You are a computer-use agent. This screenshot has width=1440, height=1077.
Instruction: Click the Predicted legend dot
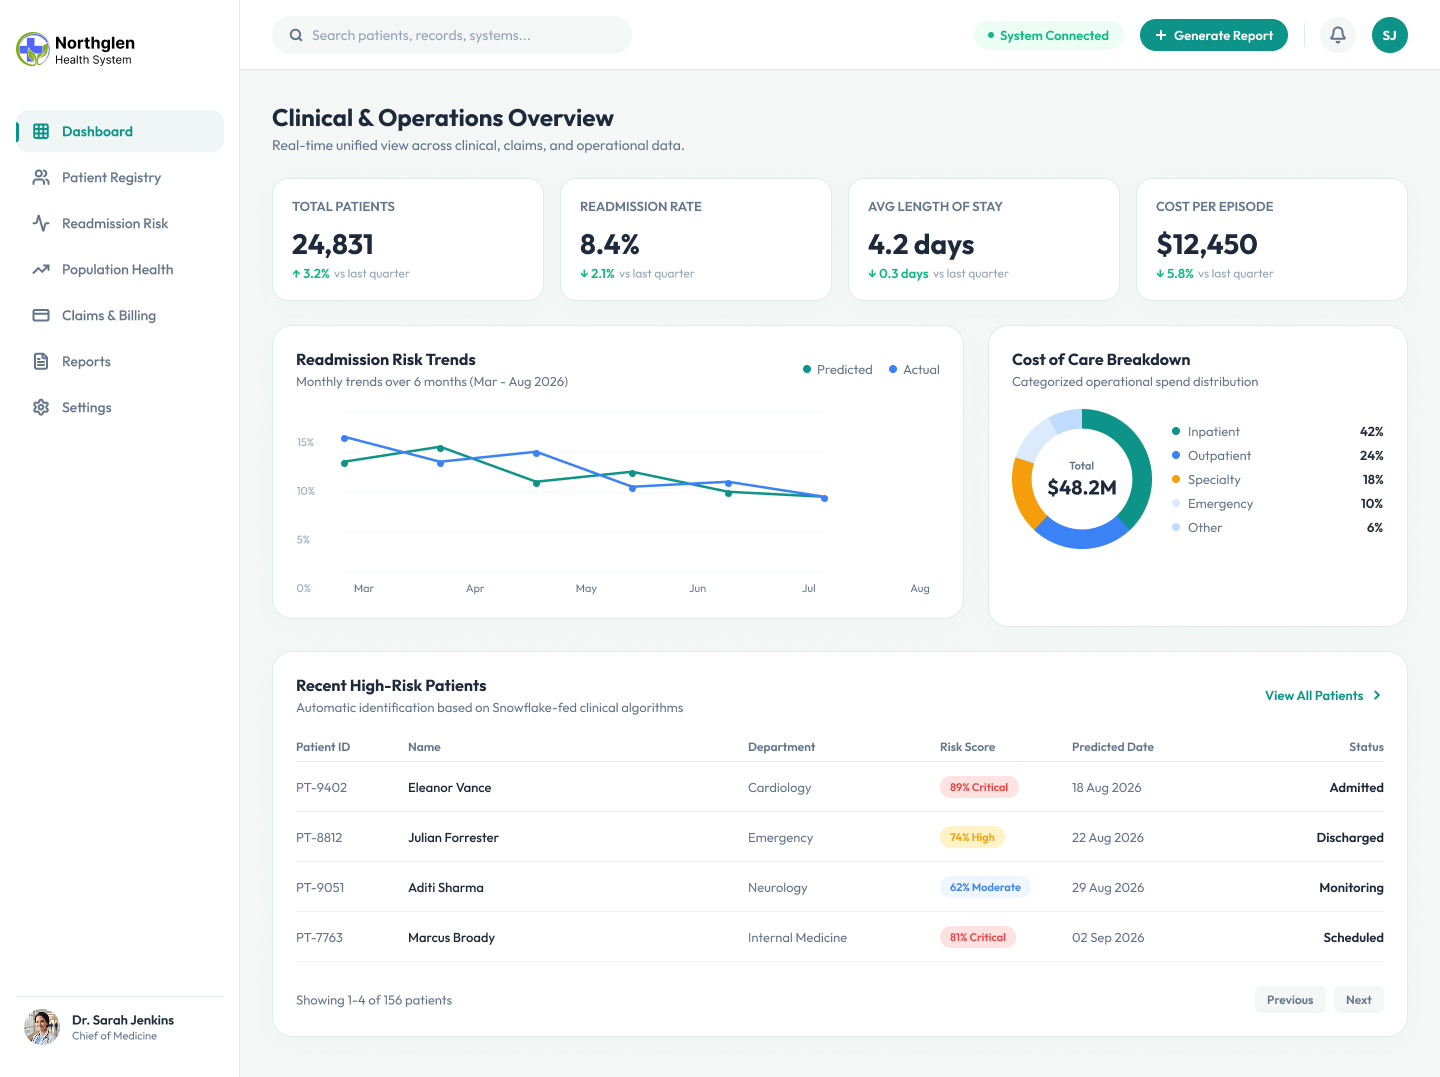pyautogui.click(x=807, y=369)
